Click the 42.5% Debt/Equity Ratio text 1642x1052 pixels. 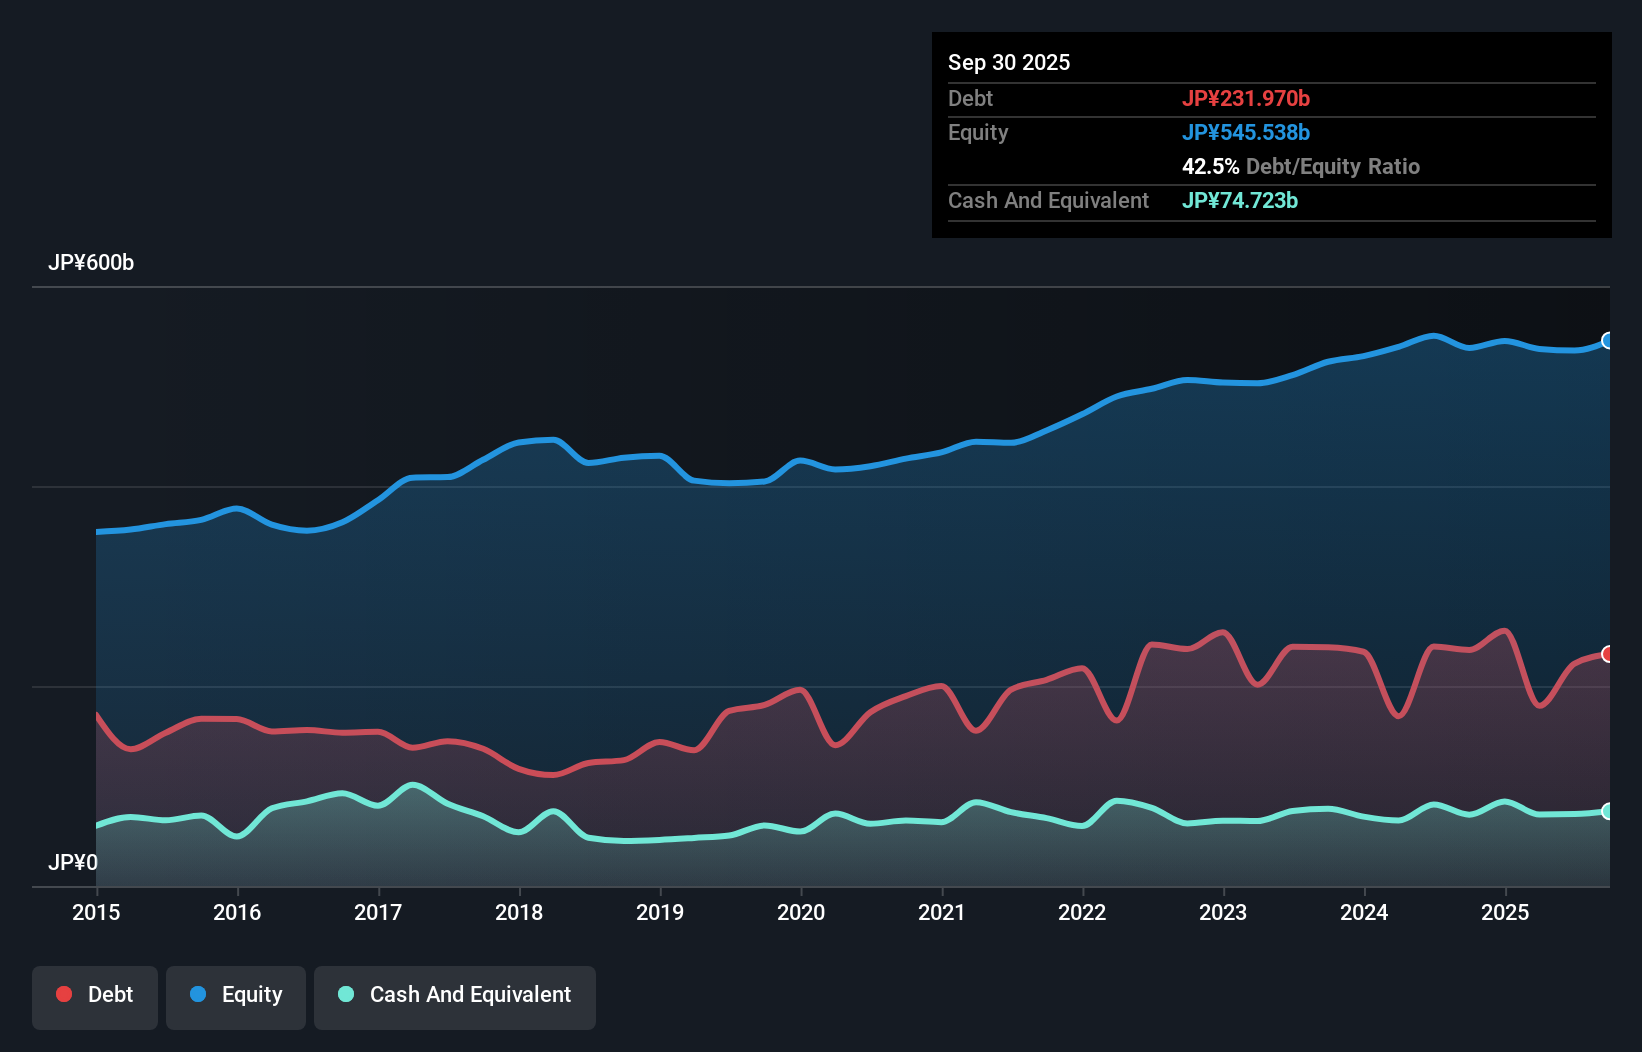[x=1301, y=166]
